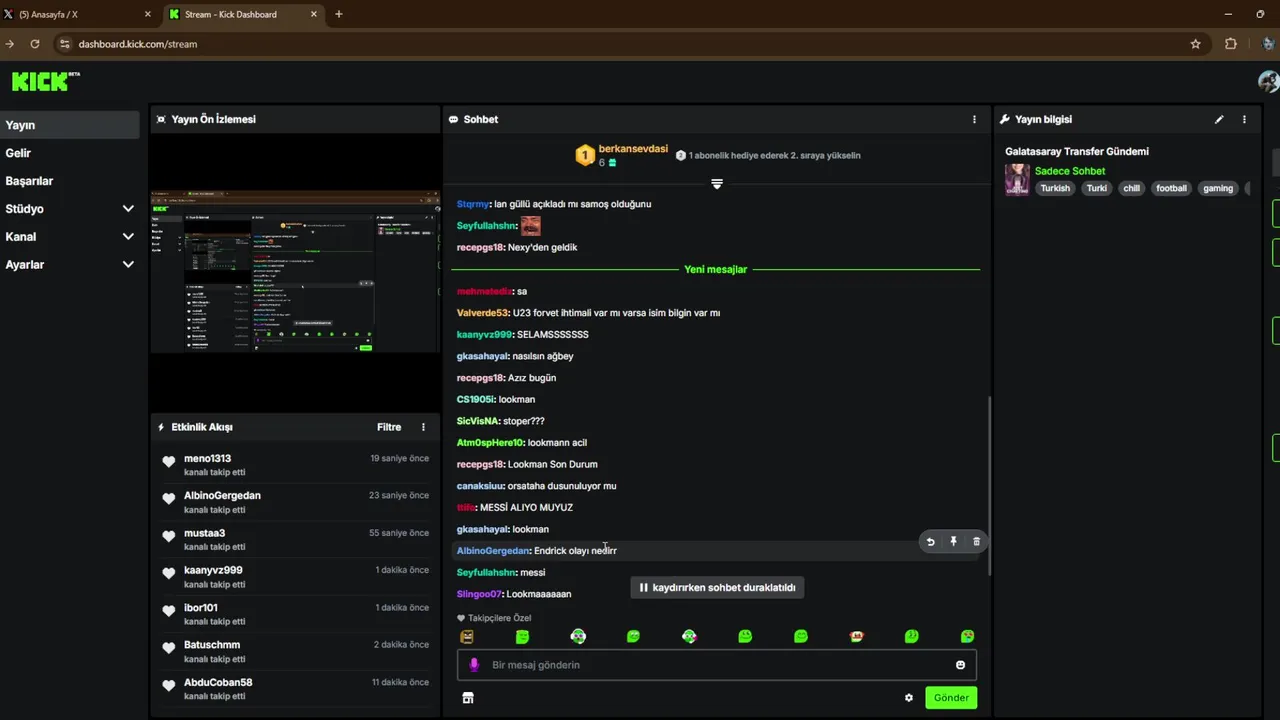The height and width of the screenshot is (720, 1280).
Task: Click the chill tag
Action: pos(1131,188)
